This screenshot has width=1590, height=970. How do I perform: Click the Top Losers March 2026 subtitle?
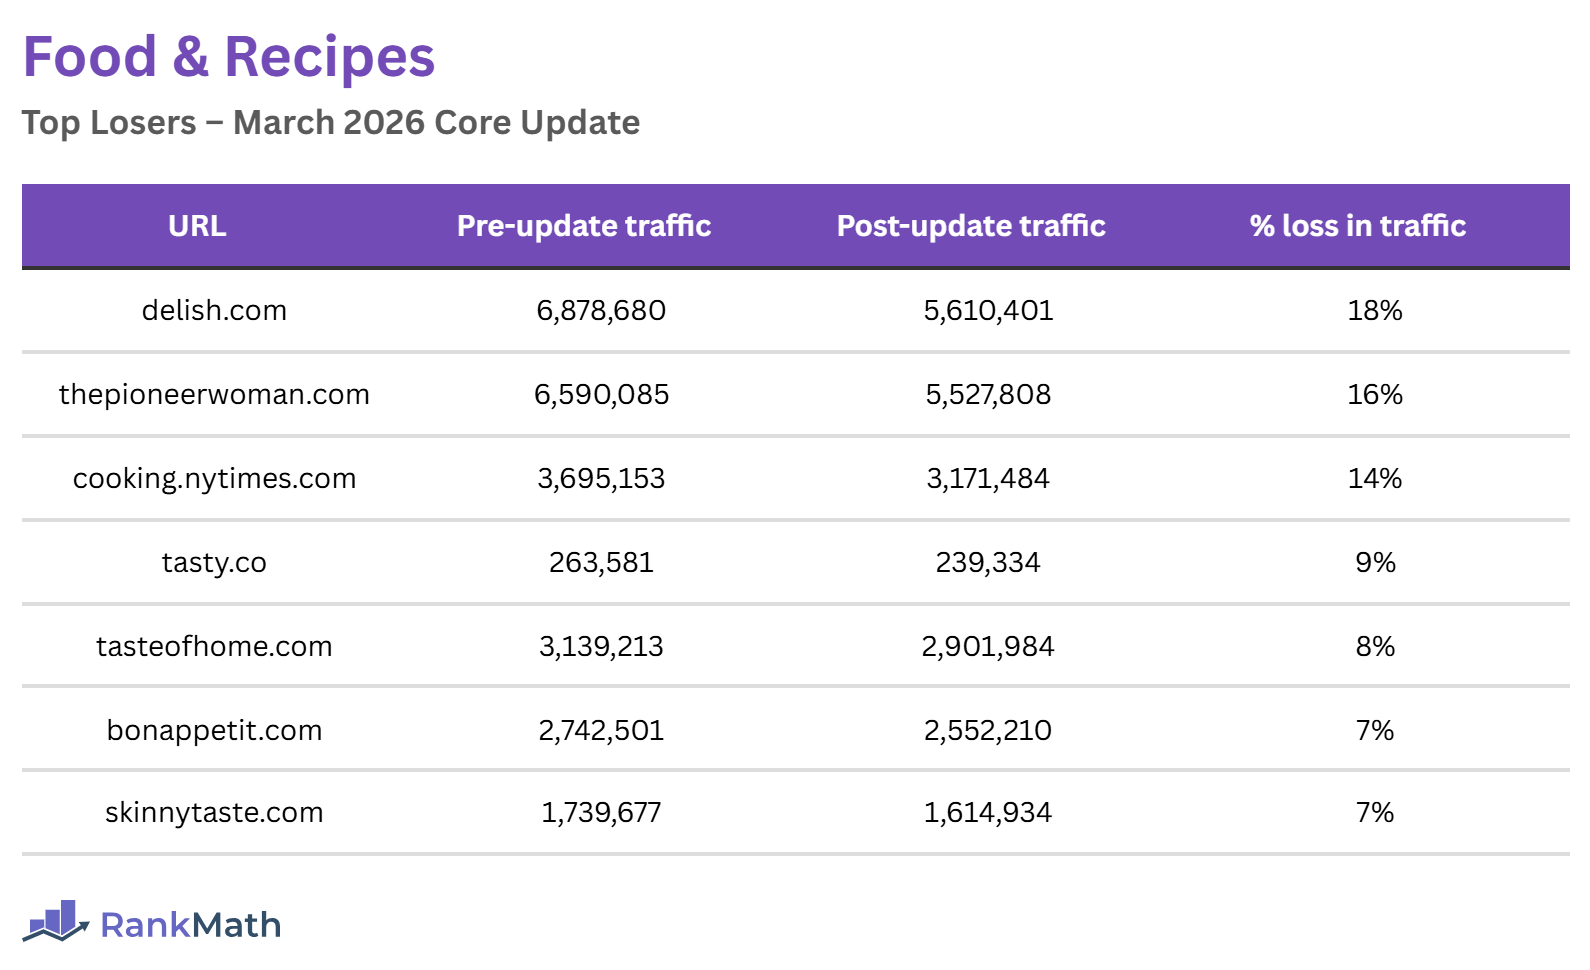(331, 123)
